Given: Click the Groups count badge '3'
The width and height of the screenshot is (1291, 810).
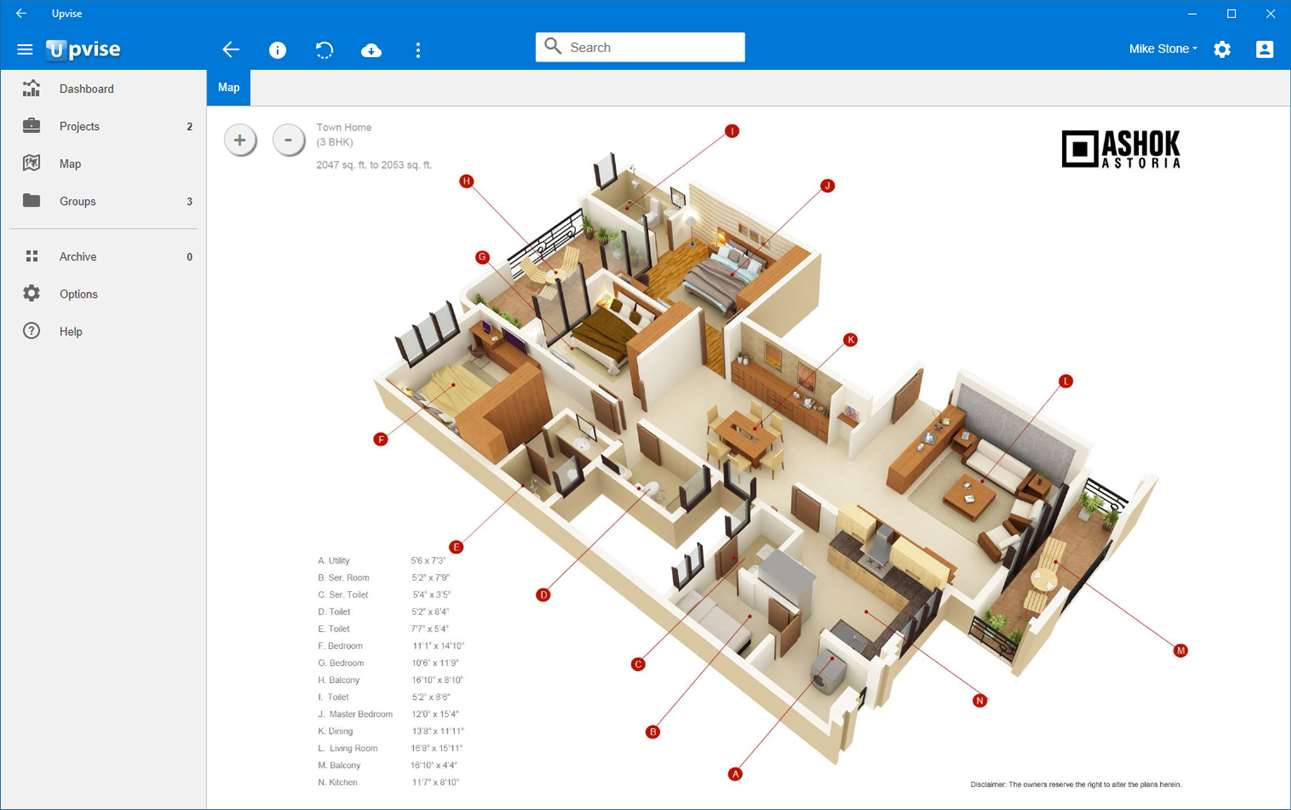Looking at the screenshot, I should click(x=190, y=202).
